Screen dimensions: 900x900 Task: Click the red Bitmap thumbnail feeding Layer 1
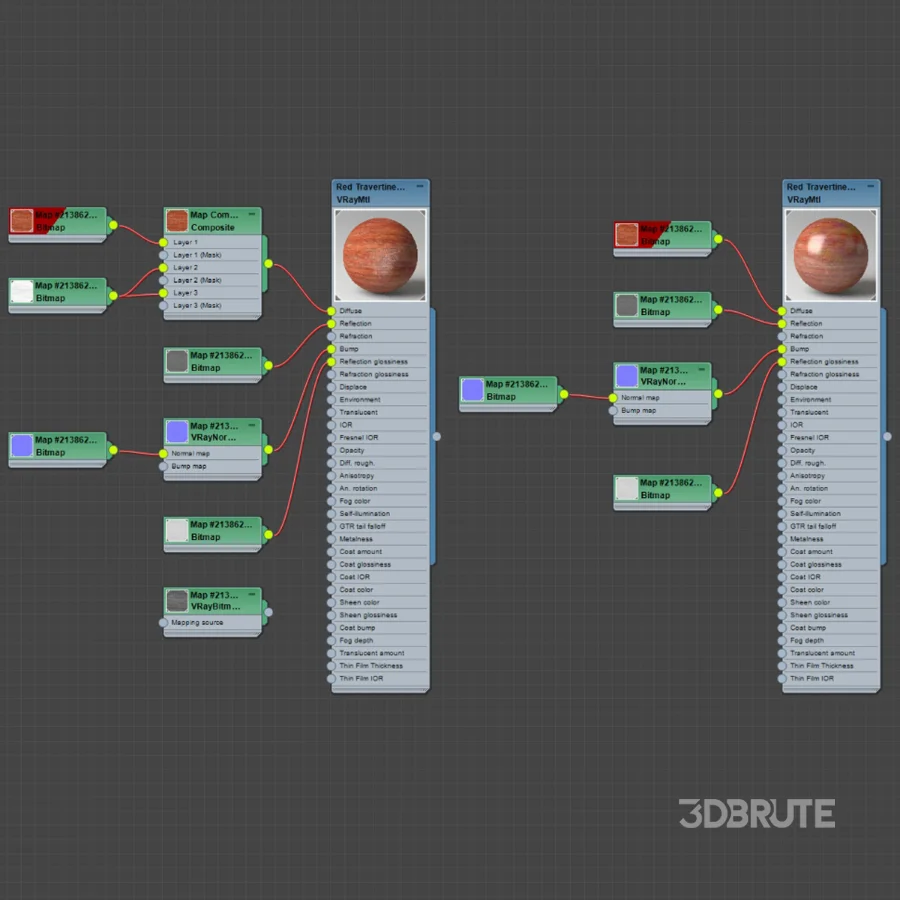(x=22, y=221)
